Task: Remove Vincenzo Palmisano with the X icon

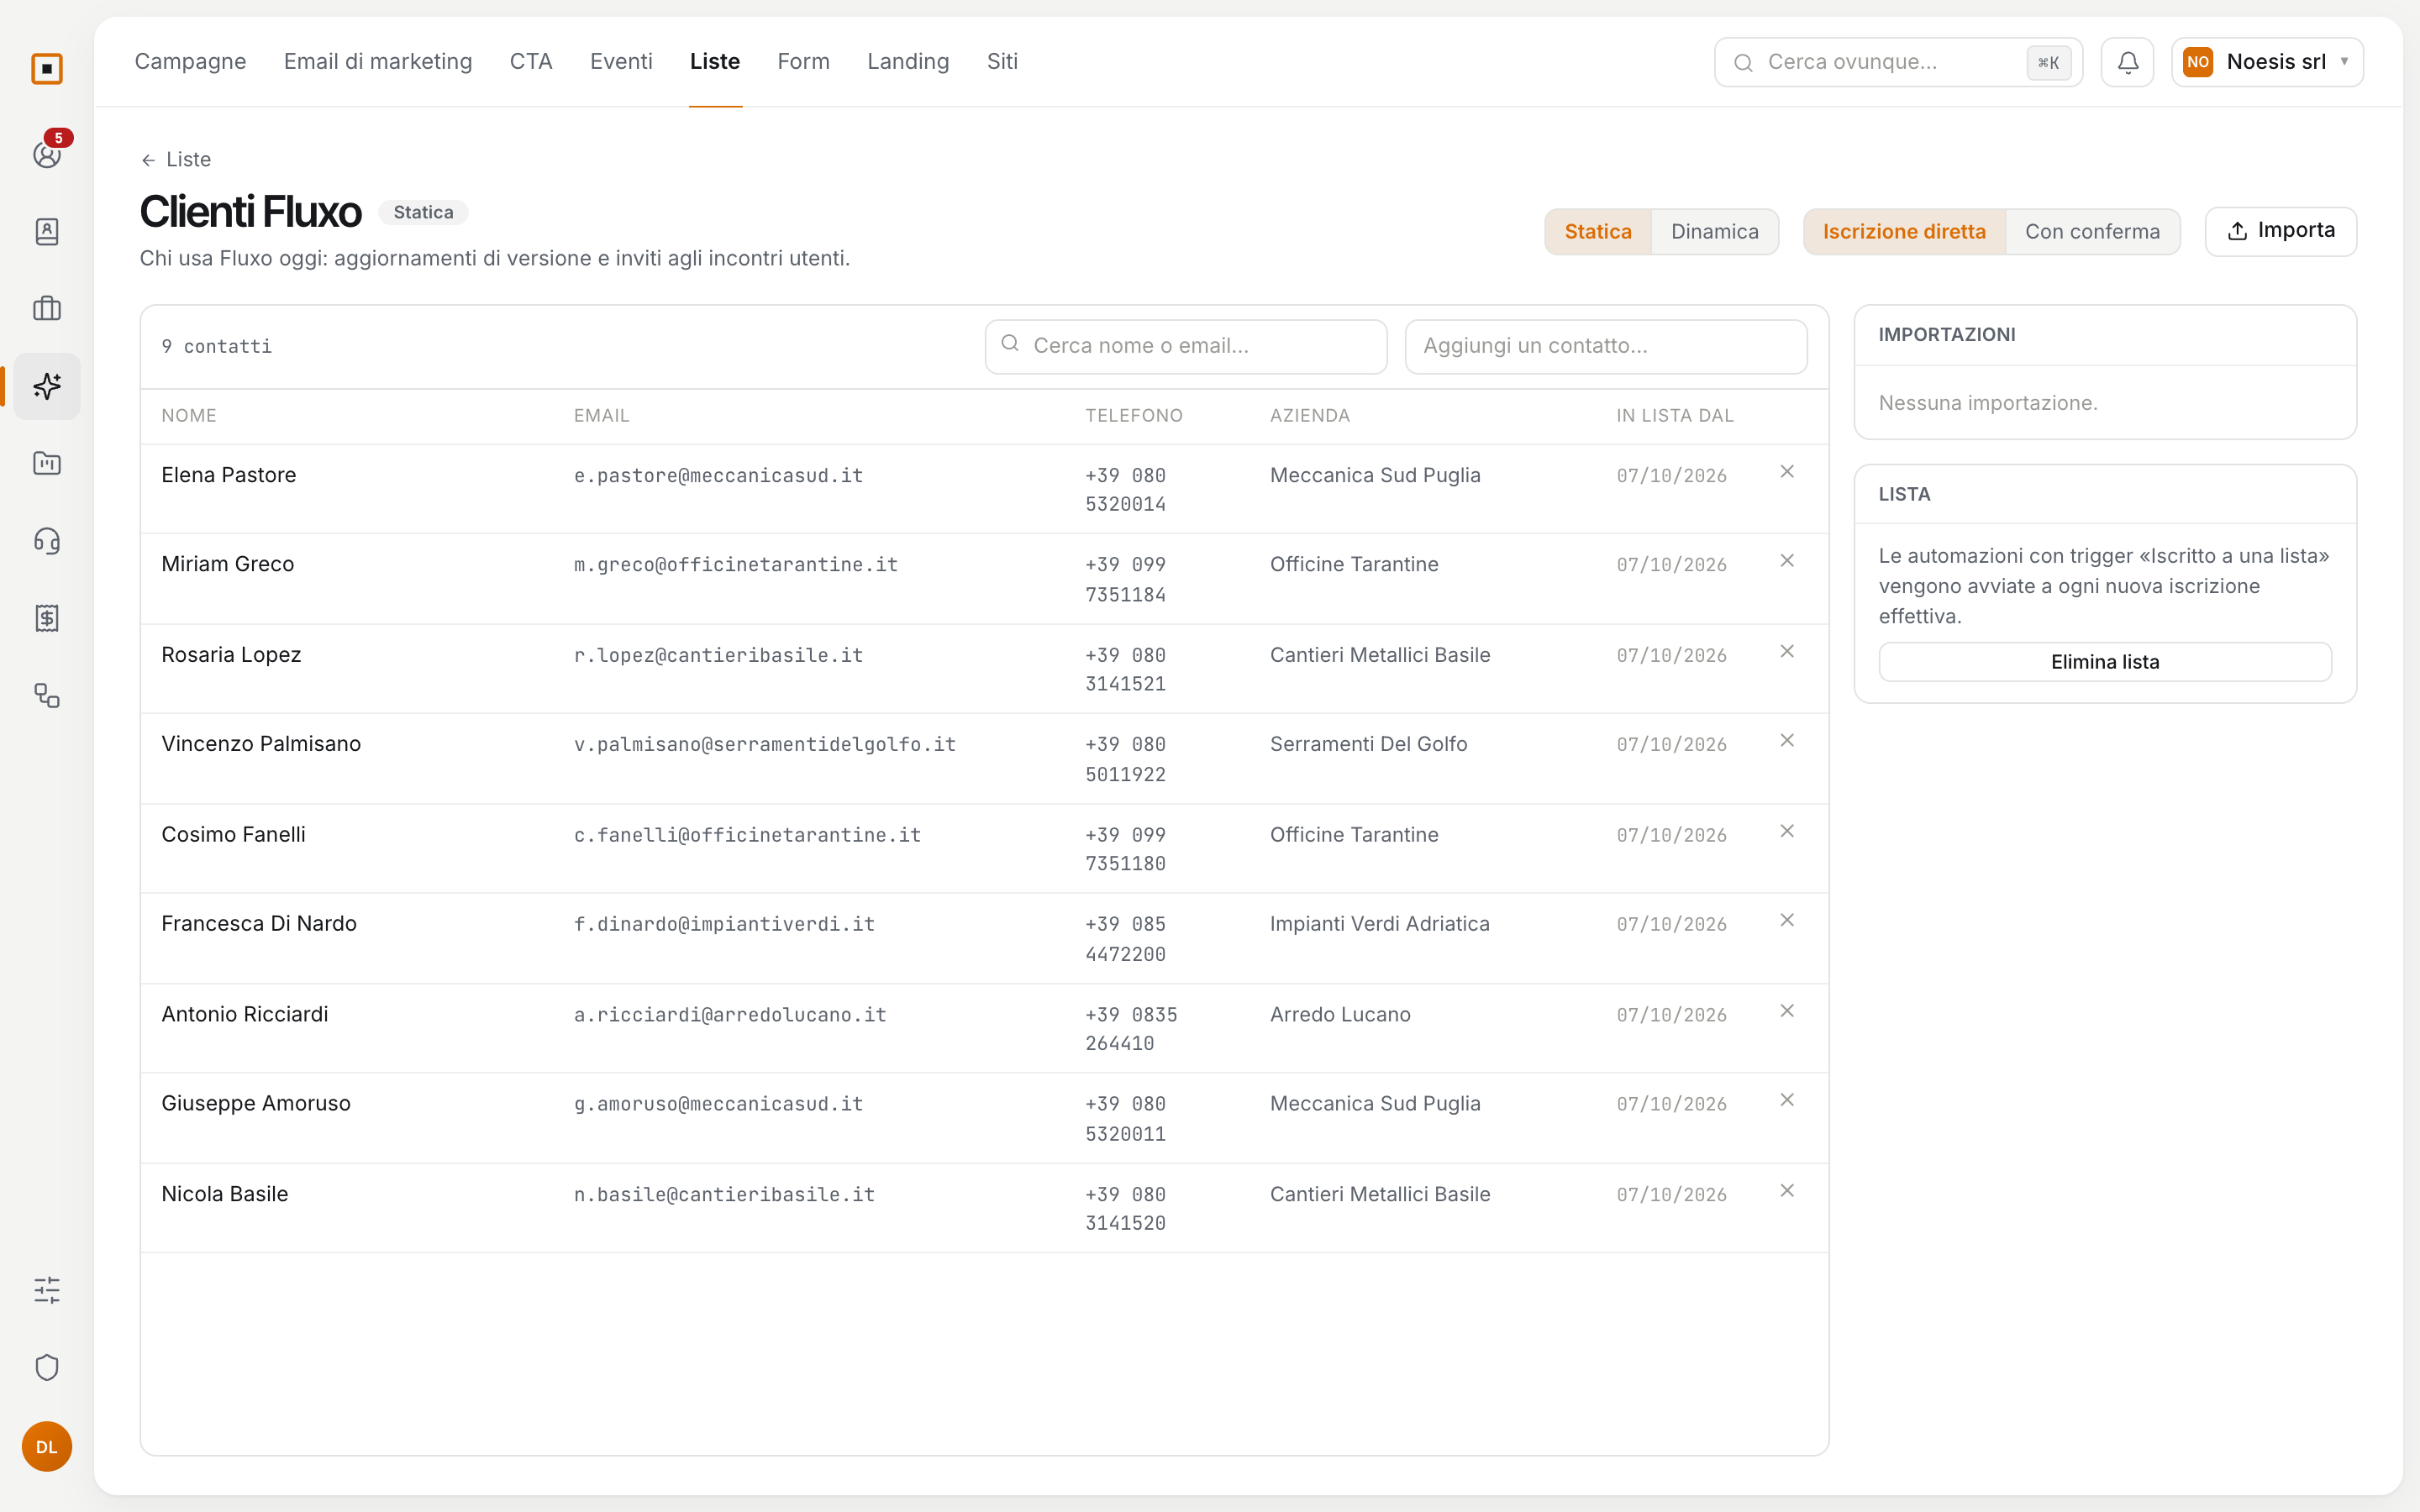Action: [x=1787, y=741]
